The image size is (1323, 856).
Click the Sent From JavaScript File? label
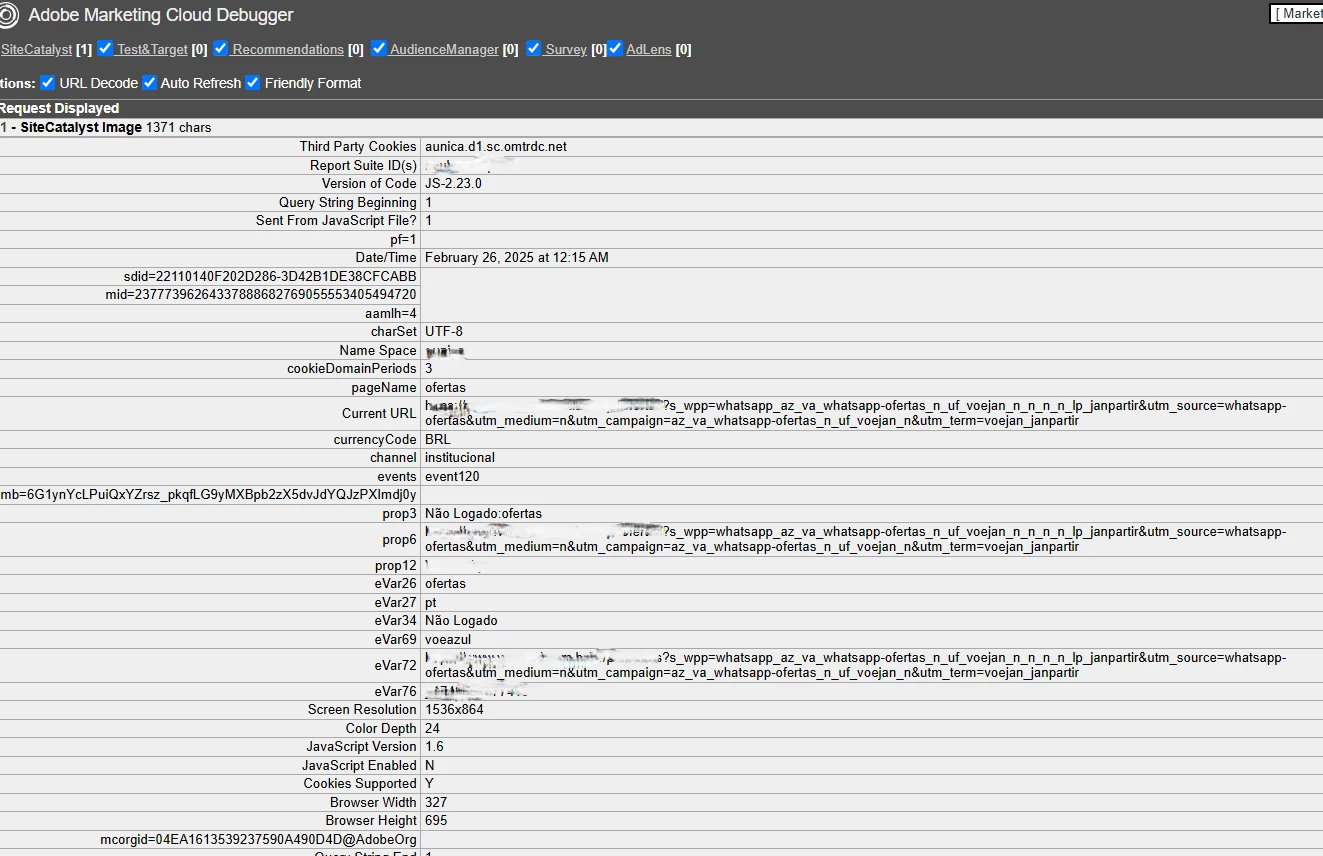click(336, 220)
